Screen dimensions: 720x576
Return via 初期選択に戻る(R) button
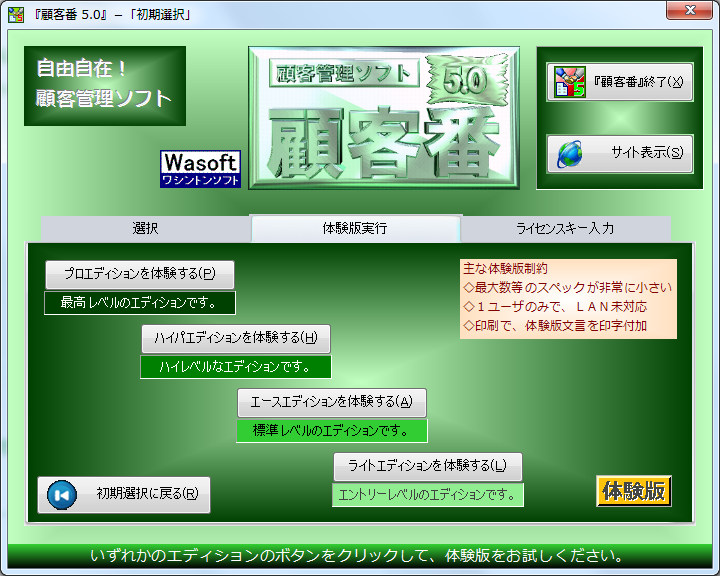pyautogui.click(x=124, y=495)
